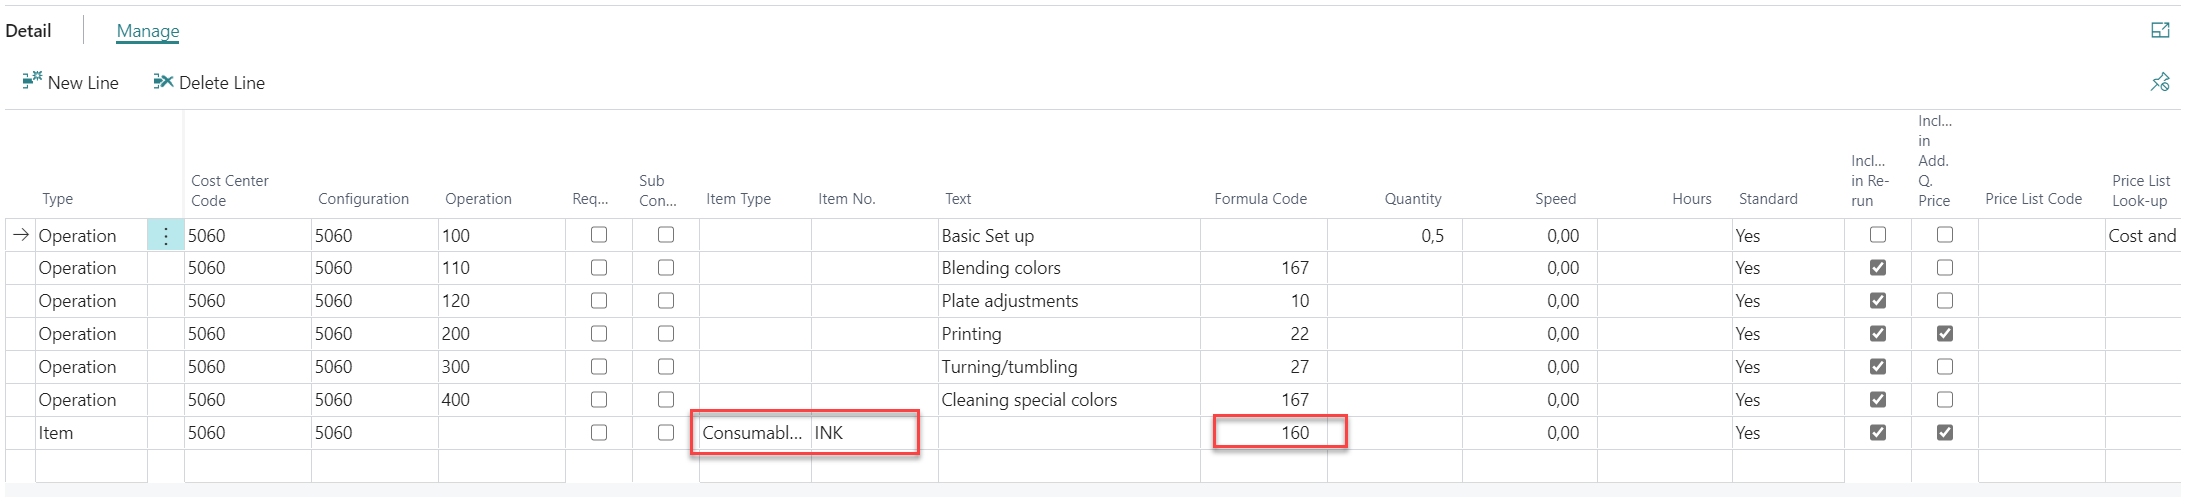Open Quantity column header menu

pos(1413,199)
